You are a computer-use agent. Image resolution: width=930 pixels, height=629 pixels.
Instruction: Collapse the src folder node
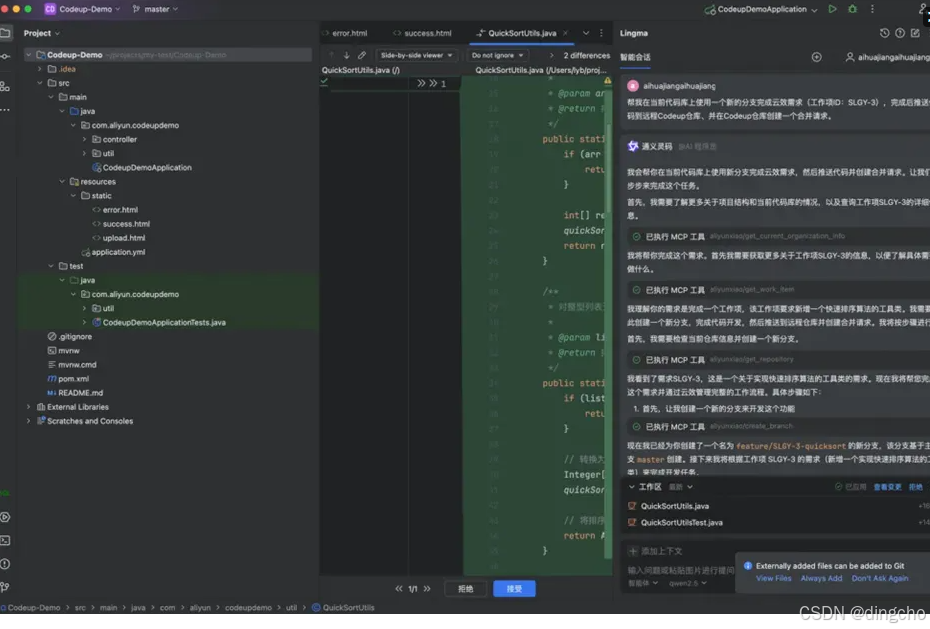(40, 83)
